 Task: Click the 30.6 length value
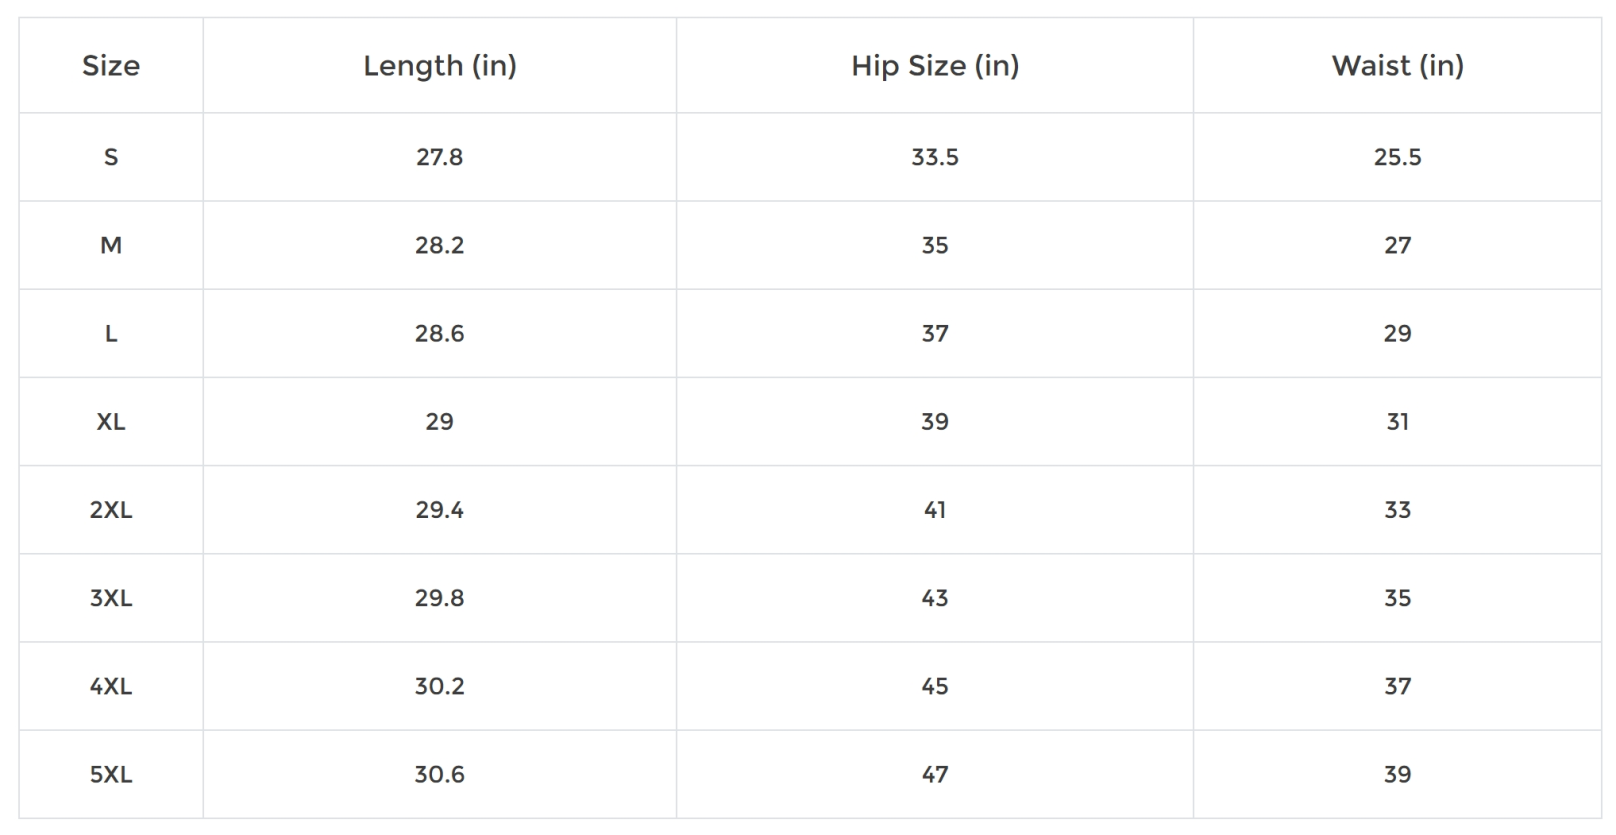[x=440, y=774]
